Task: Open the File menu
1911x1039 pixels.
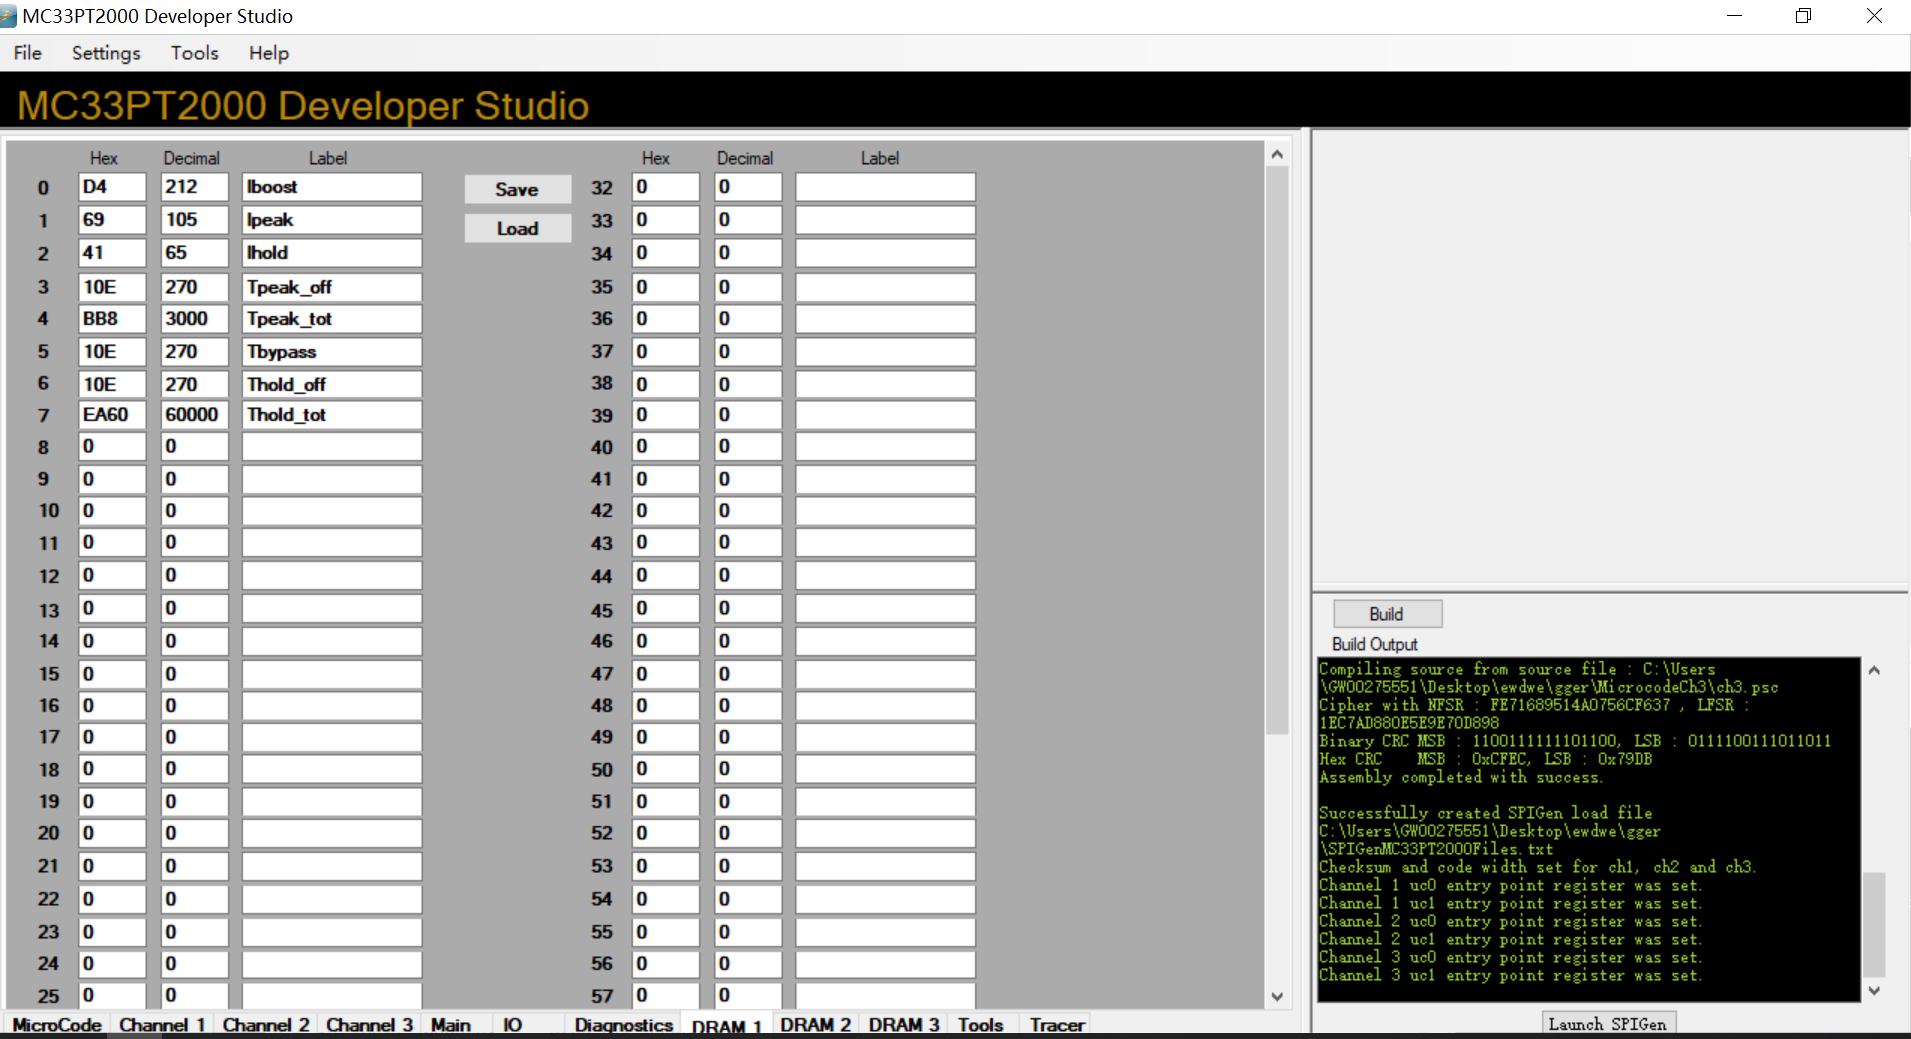Action: [28, 53]
